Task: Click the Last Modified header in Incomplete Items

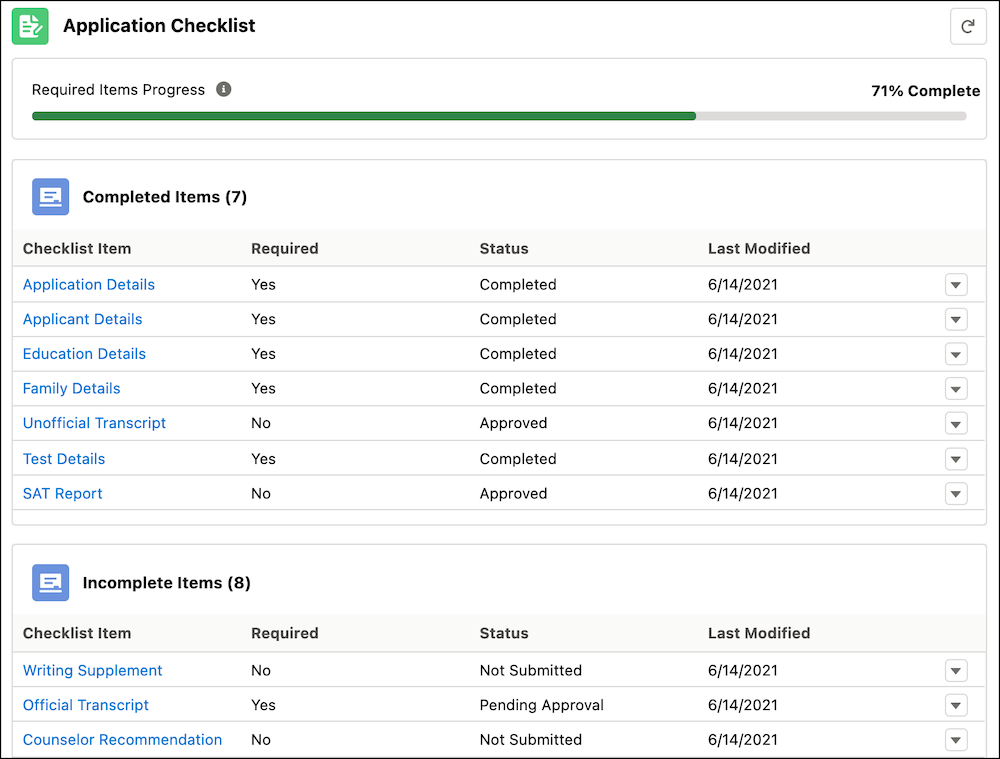Action: [x=758, y=633]
